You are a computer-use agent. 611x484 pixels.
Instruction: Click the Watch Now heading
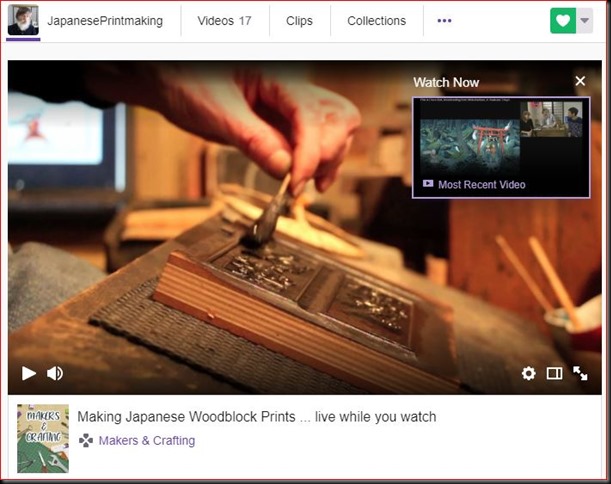click(x=446, y=82)
